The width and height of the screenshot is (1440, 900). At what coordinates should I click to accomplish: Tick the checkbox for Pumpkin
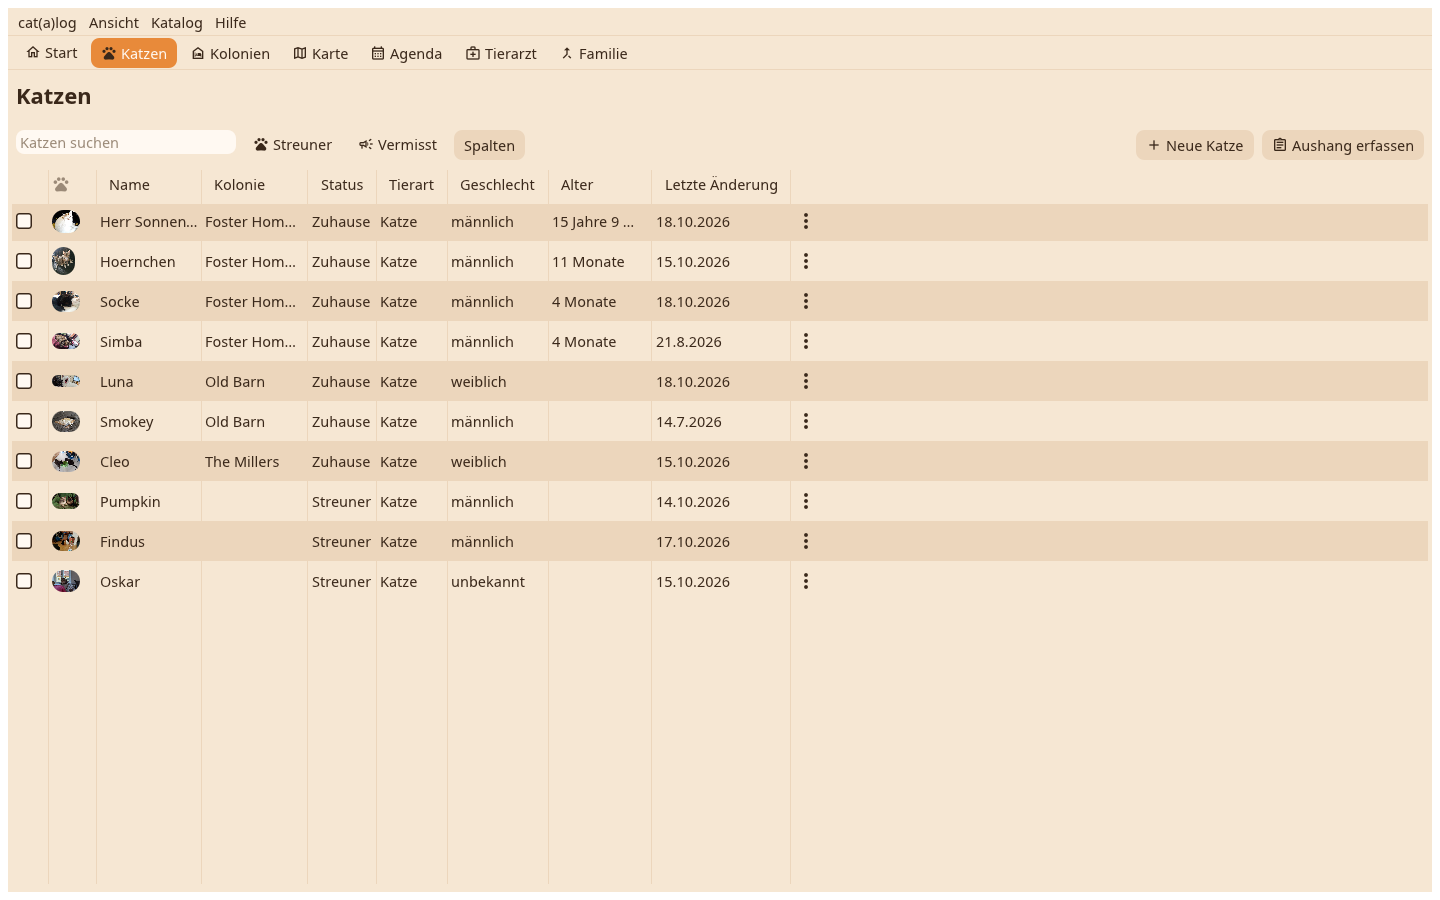(x=24, y=501)
